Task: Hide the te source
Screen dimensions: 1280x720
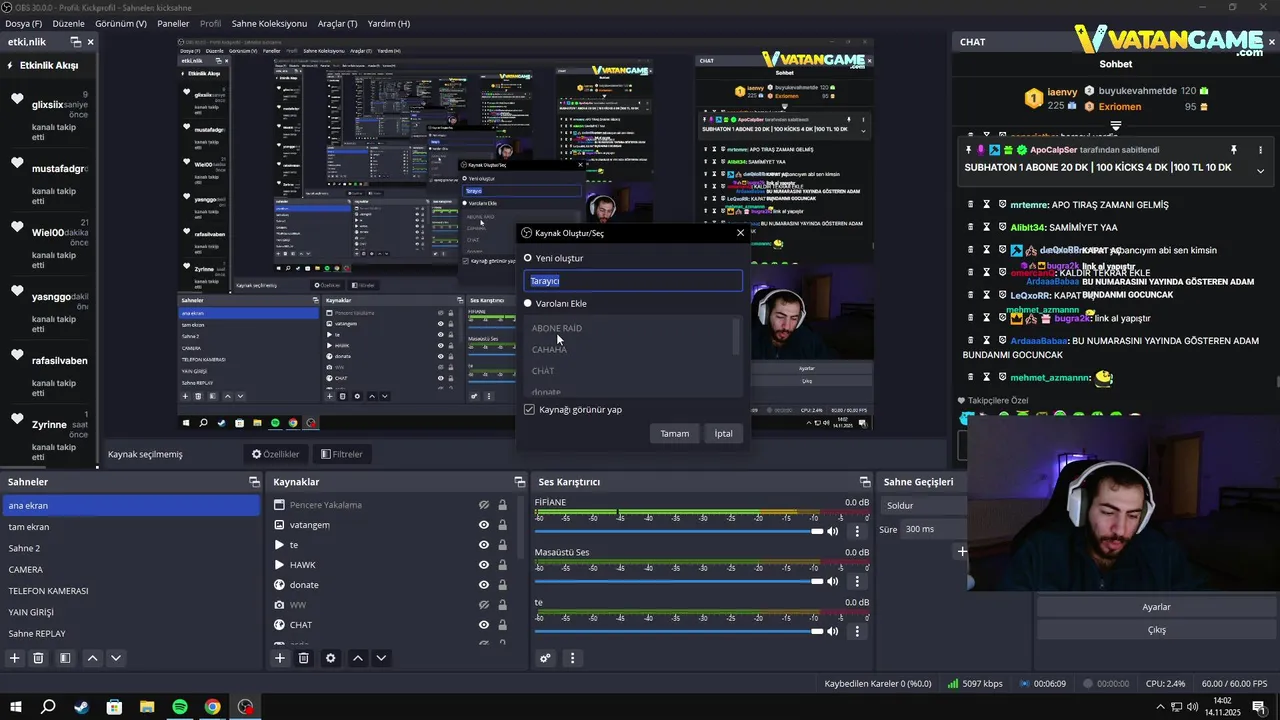Action: pyautogui.click(x=484, y=545)
